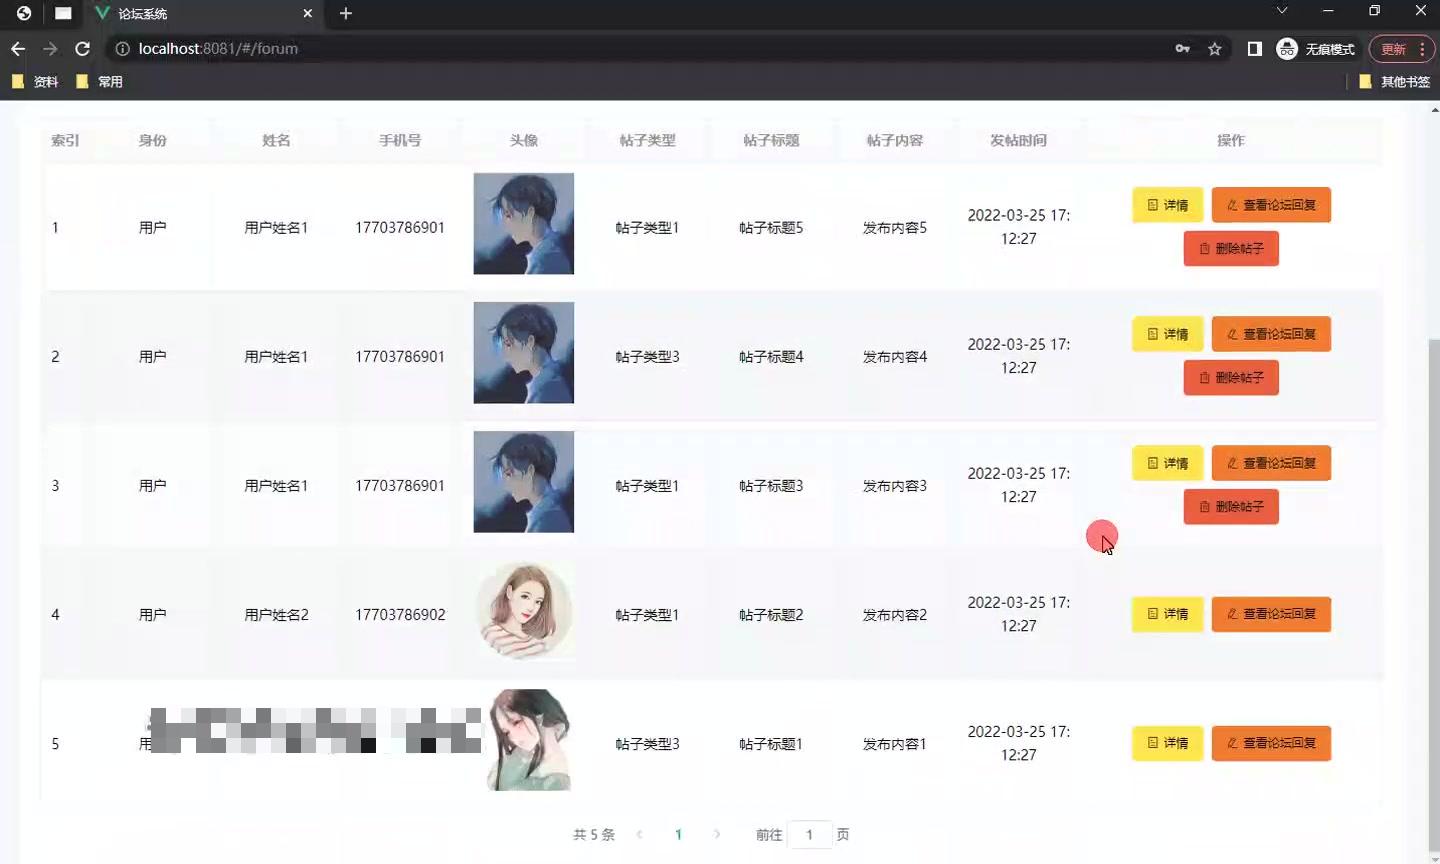Click the page vertical scrollbar
Screen dimensions: 1440x864
pyautogui.click(x=1434, y=600)
